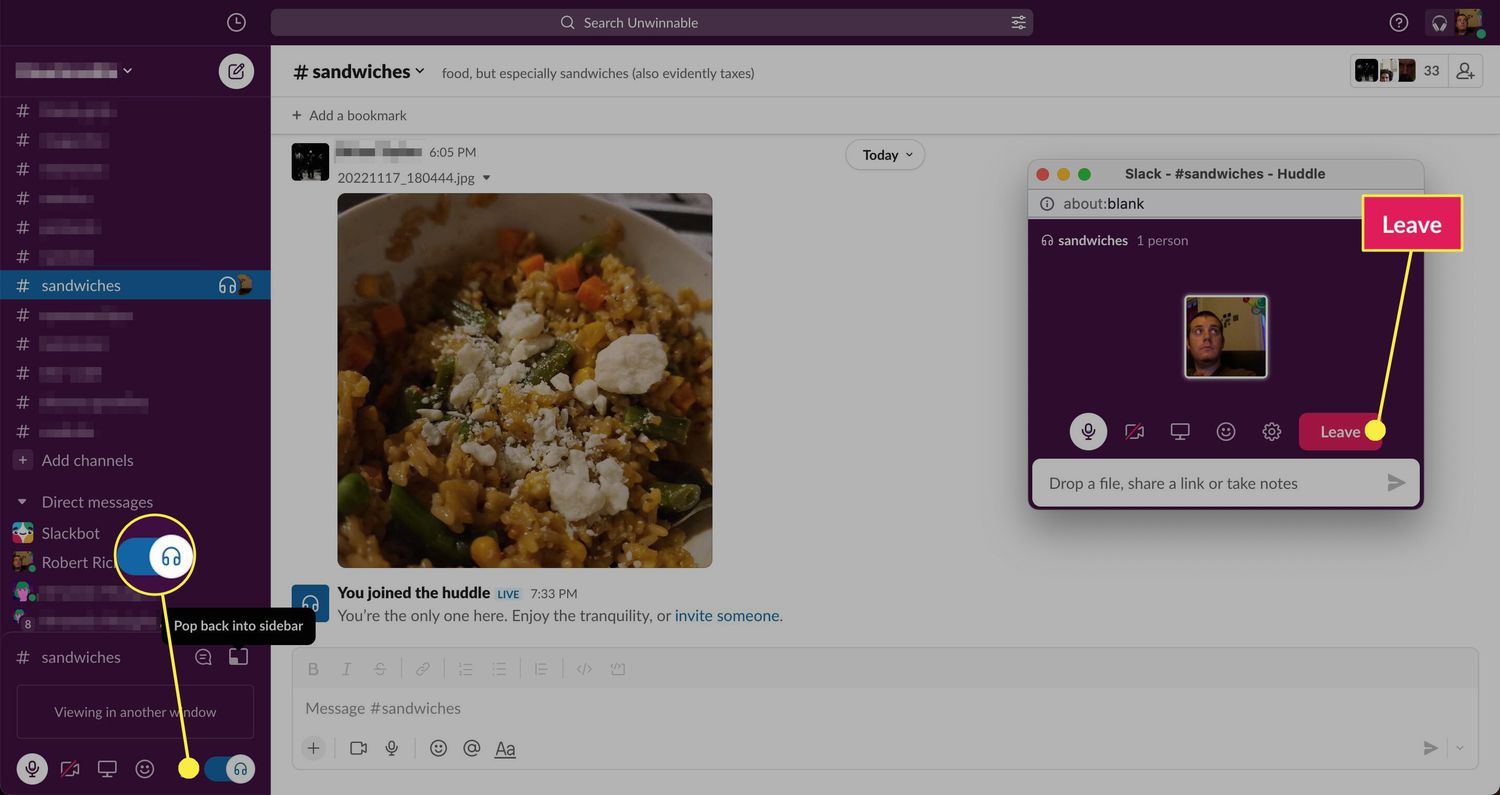Start ordered list in composer
Viewport: 1500px width, 795px height.
(x=465, y=669)
